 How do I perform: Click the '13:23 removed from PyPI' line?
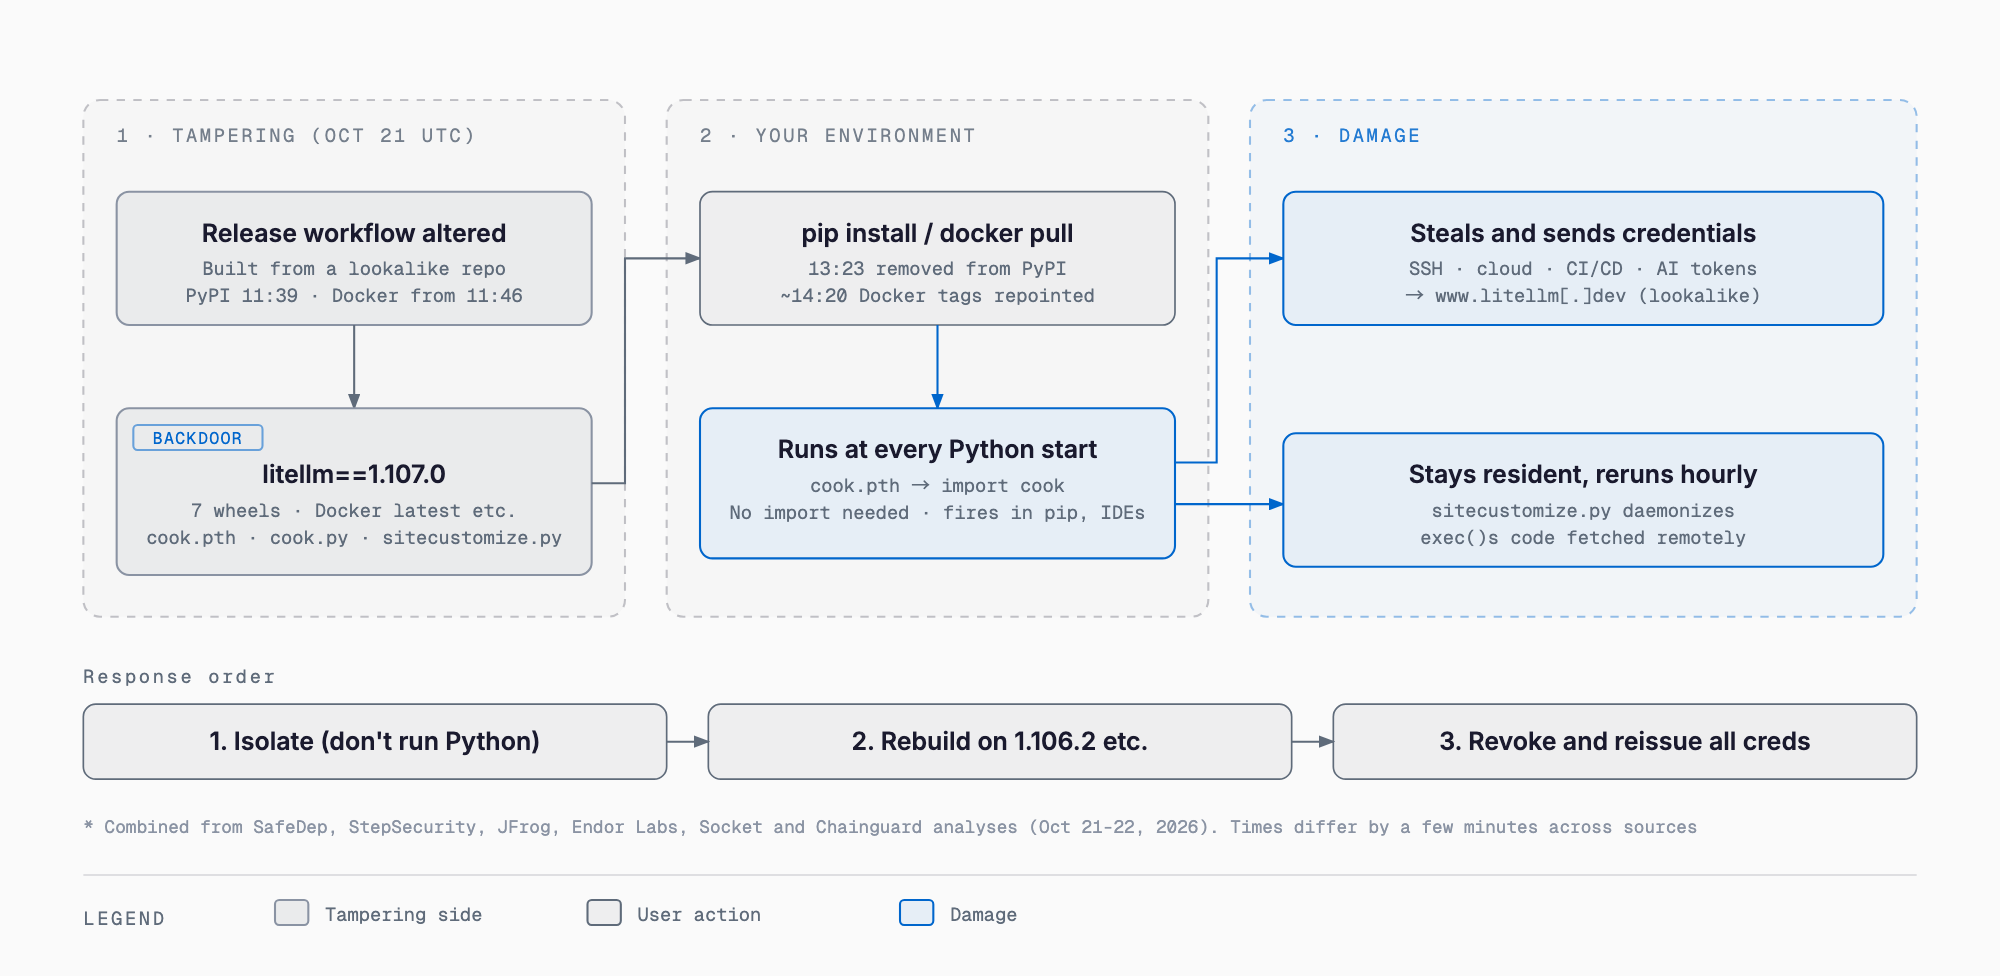(937, 269)
